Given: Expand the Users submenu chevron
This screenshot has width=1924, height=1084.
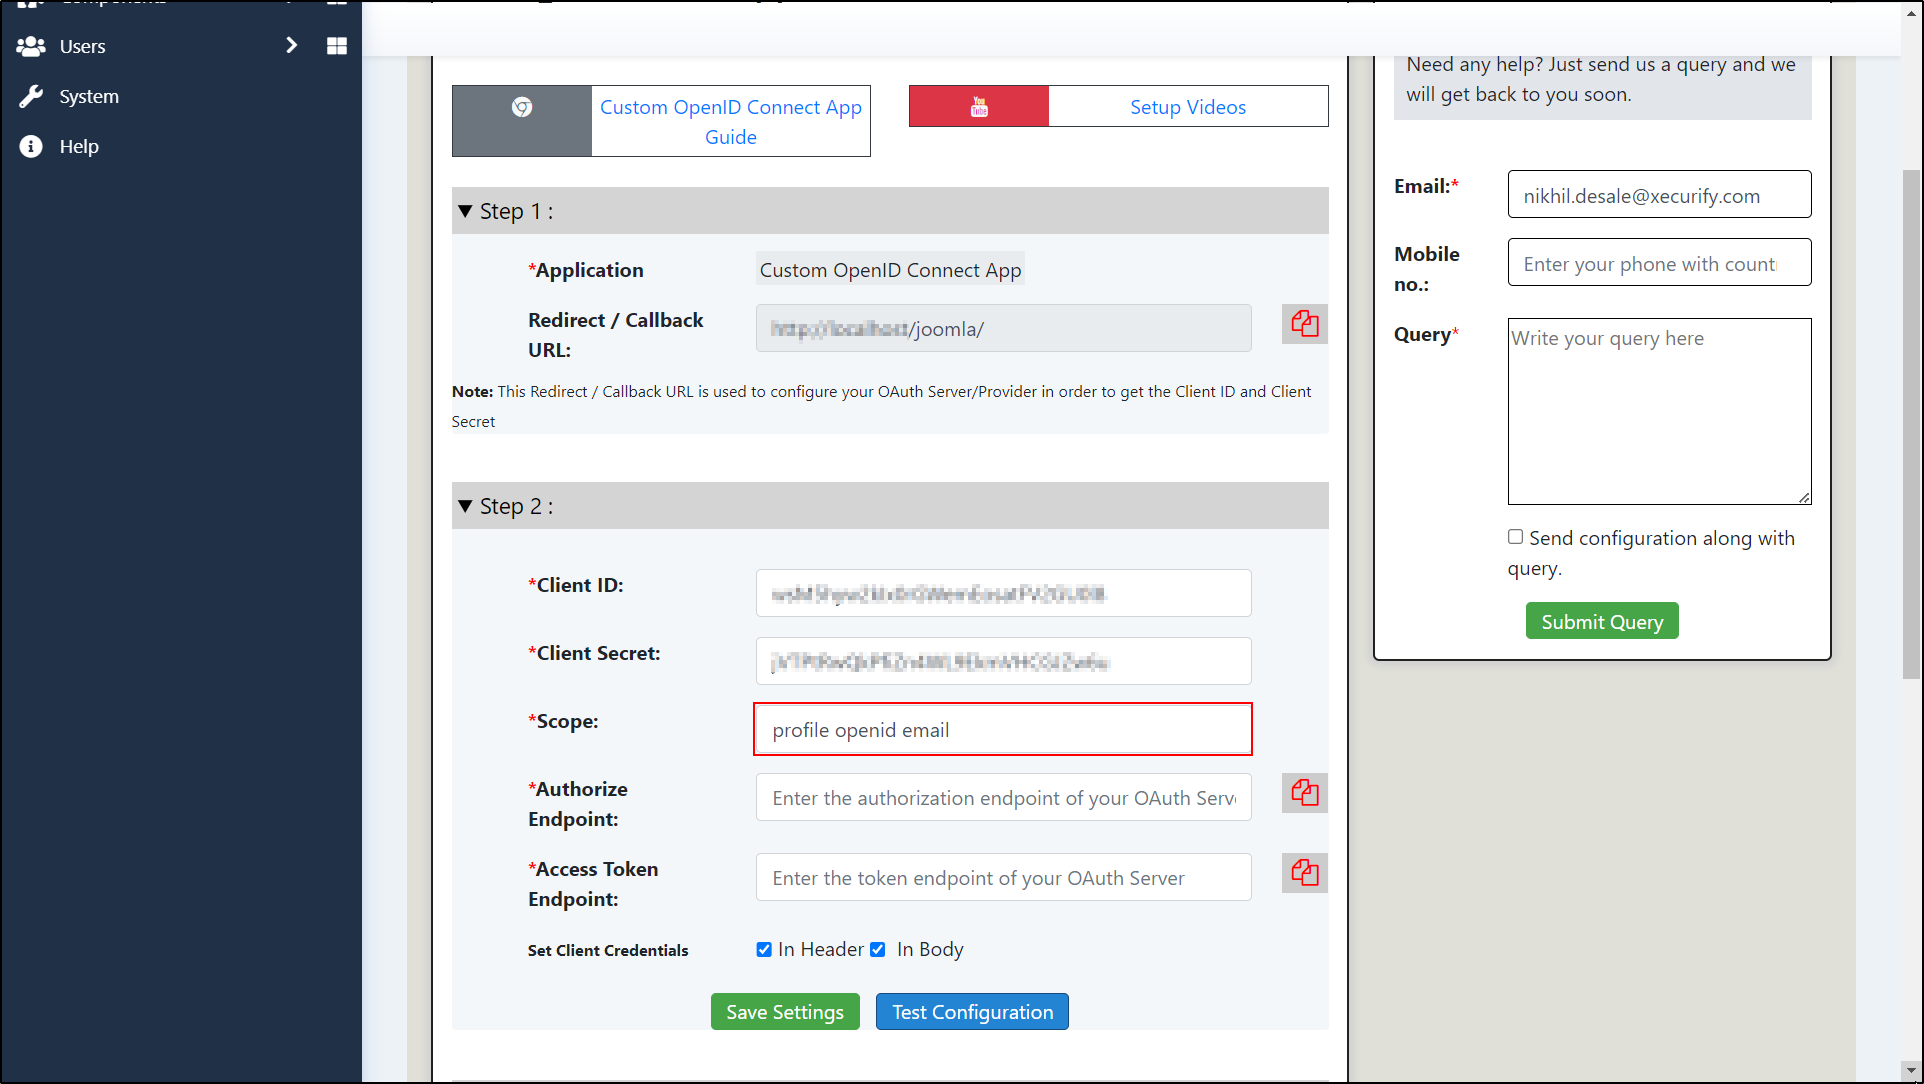Looking at the screenshot, I should 291,46.
